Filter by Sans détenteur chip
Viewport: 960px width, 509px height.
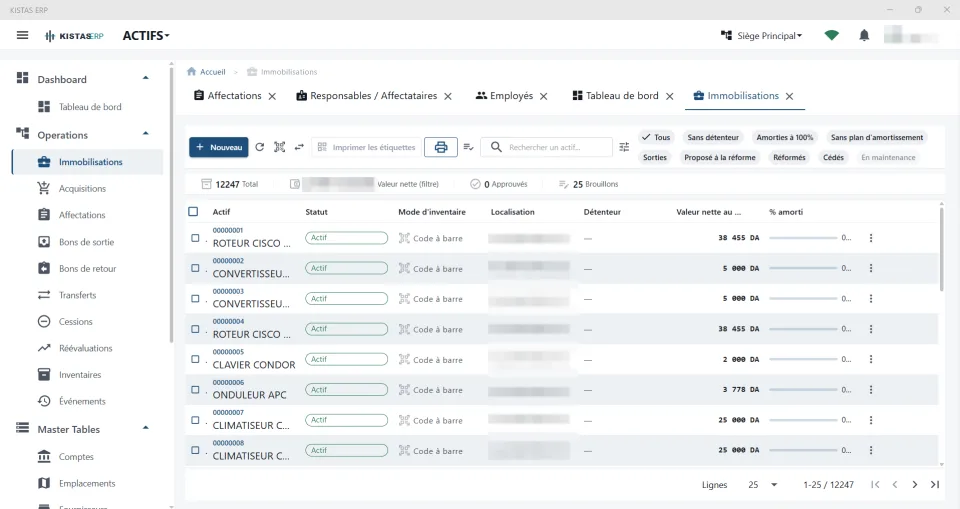[x=713, y=137]
